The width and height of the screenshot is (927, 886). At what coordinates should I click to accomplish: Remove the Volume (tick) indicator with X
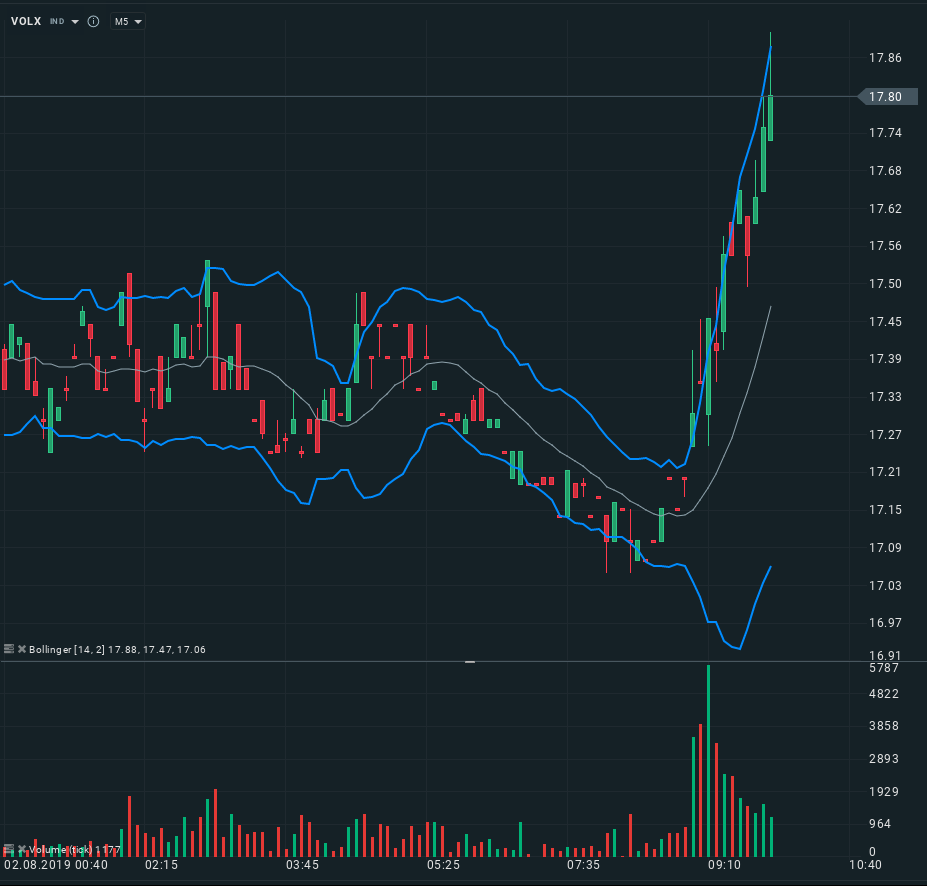click(x=22, y=849)
